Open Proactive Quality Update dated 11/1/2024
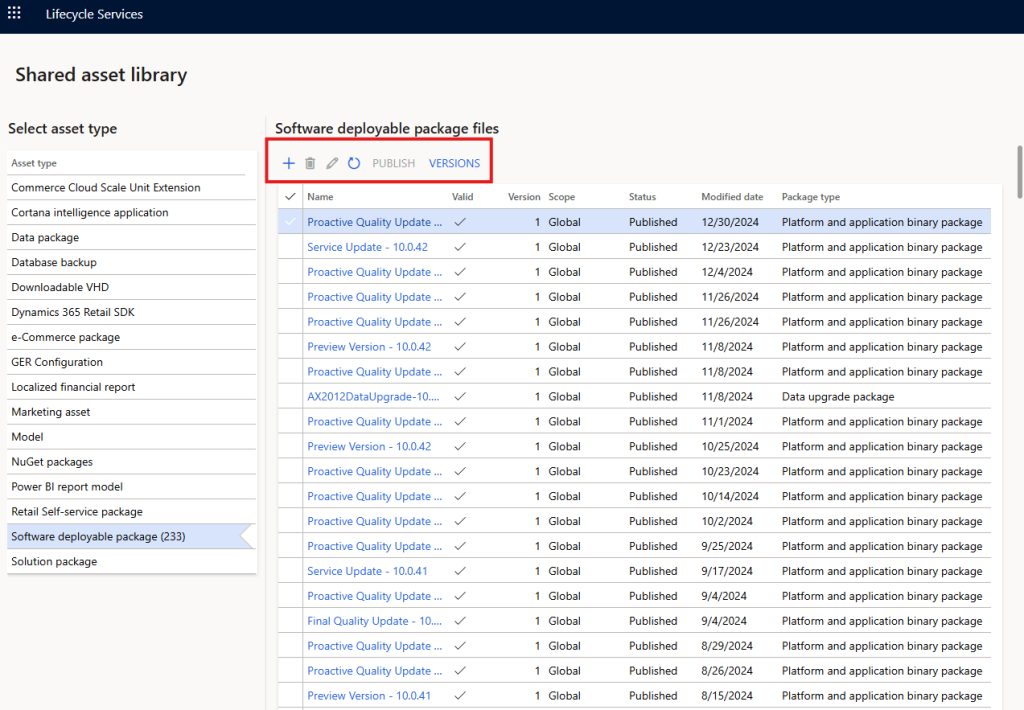The height and width of the screenshot is (710, 1024). point(375,421)
